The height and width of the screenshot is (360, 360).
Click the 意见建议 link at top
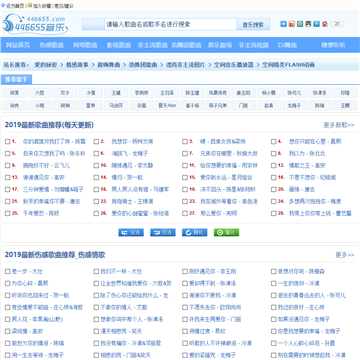[x=64, y=6]
